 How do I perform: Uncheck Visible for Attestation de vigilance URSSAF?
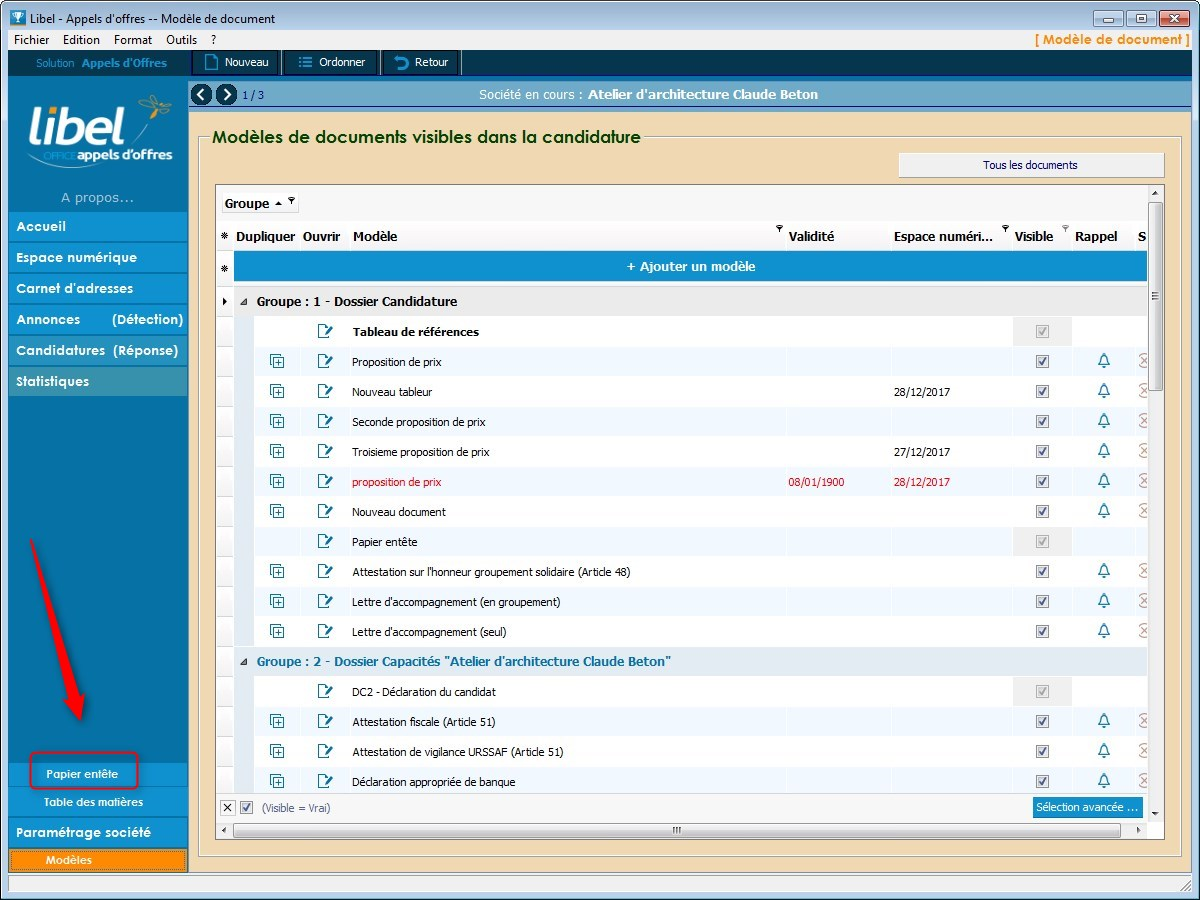click(x=1042, y=752)
